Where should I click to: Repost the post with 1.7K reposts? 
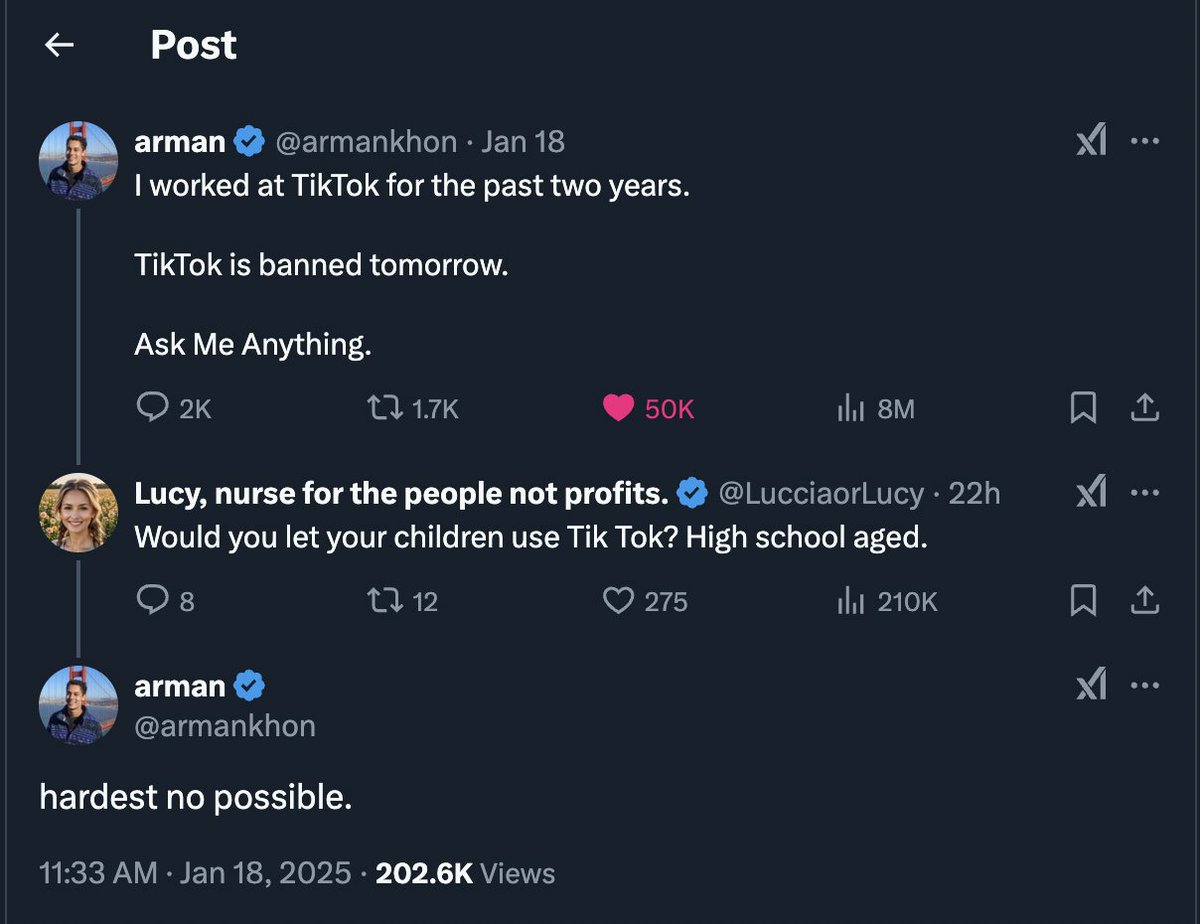pyautogui.click(x=384, y=407)
